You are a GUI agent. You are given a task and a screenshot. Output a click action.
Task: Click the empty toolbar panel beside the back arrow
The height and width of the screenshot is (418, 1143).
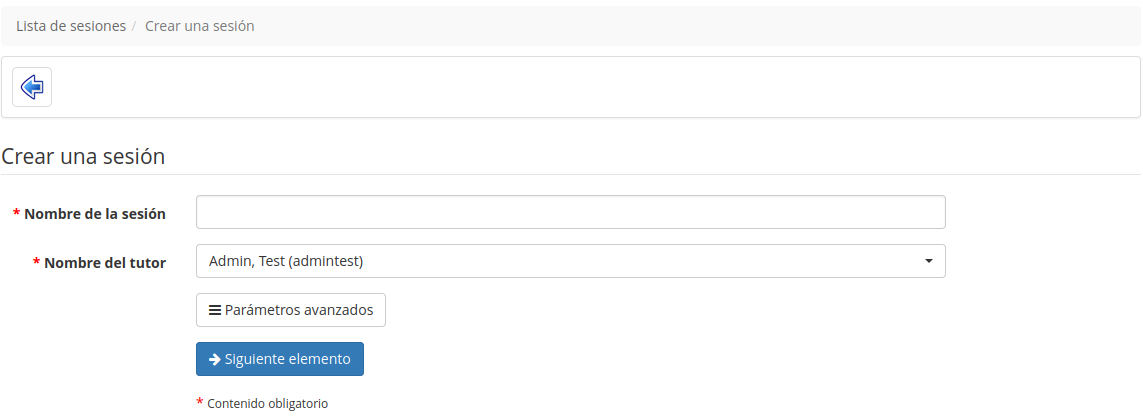595,88
